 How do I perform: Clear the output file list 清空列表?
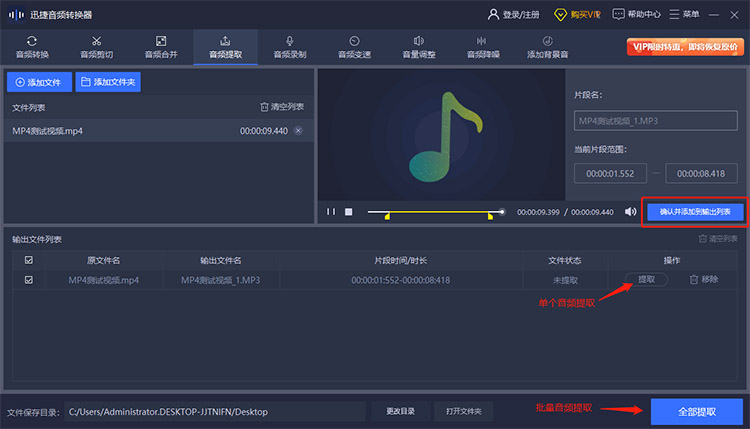pos(717,239)
